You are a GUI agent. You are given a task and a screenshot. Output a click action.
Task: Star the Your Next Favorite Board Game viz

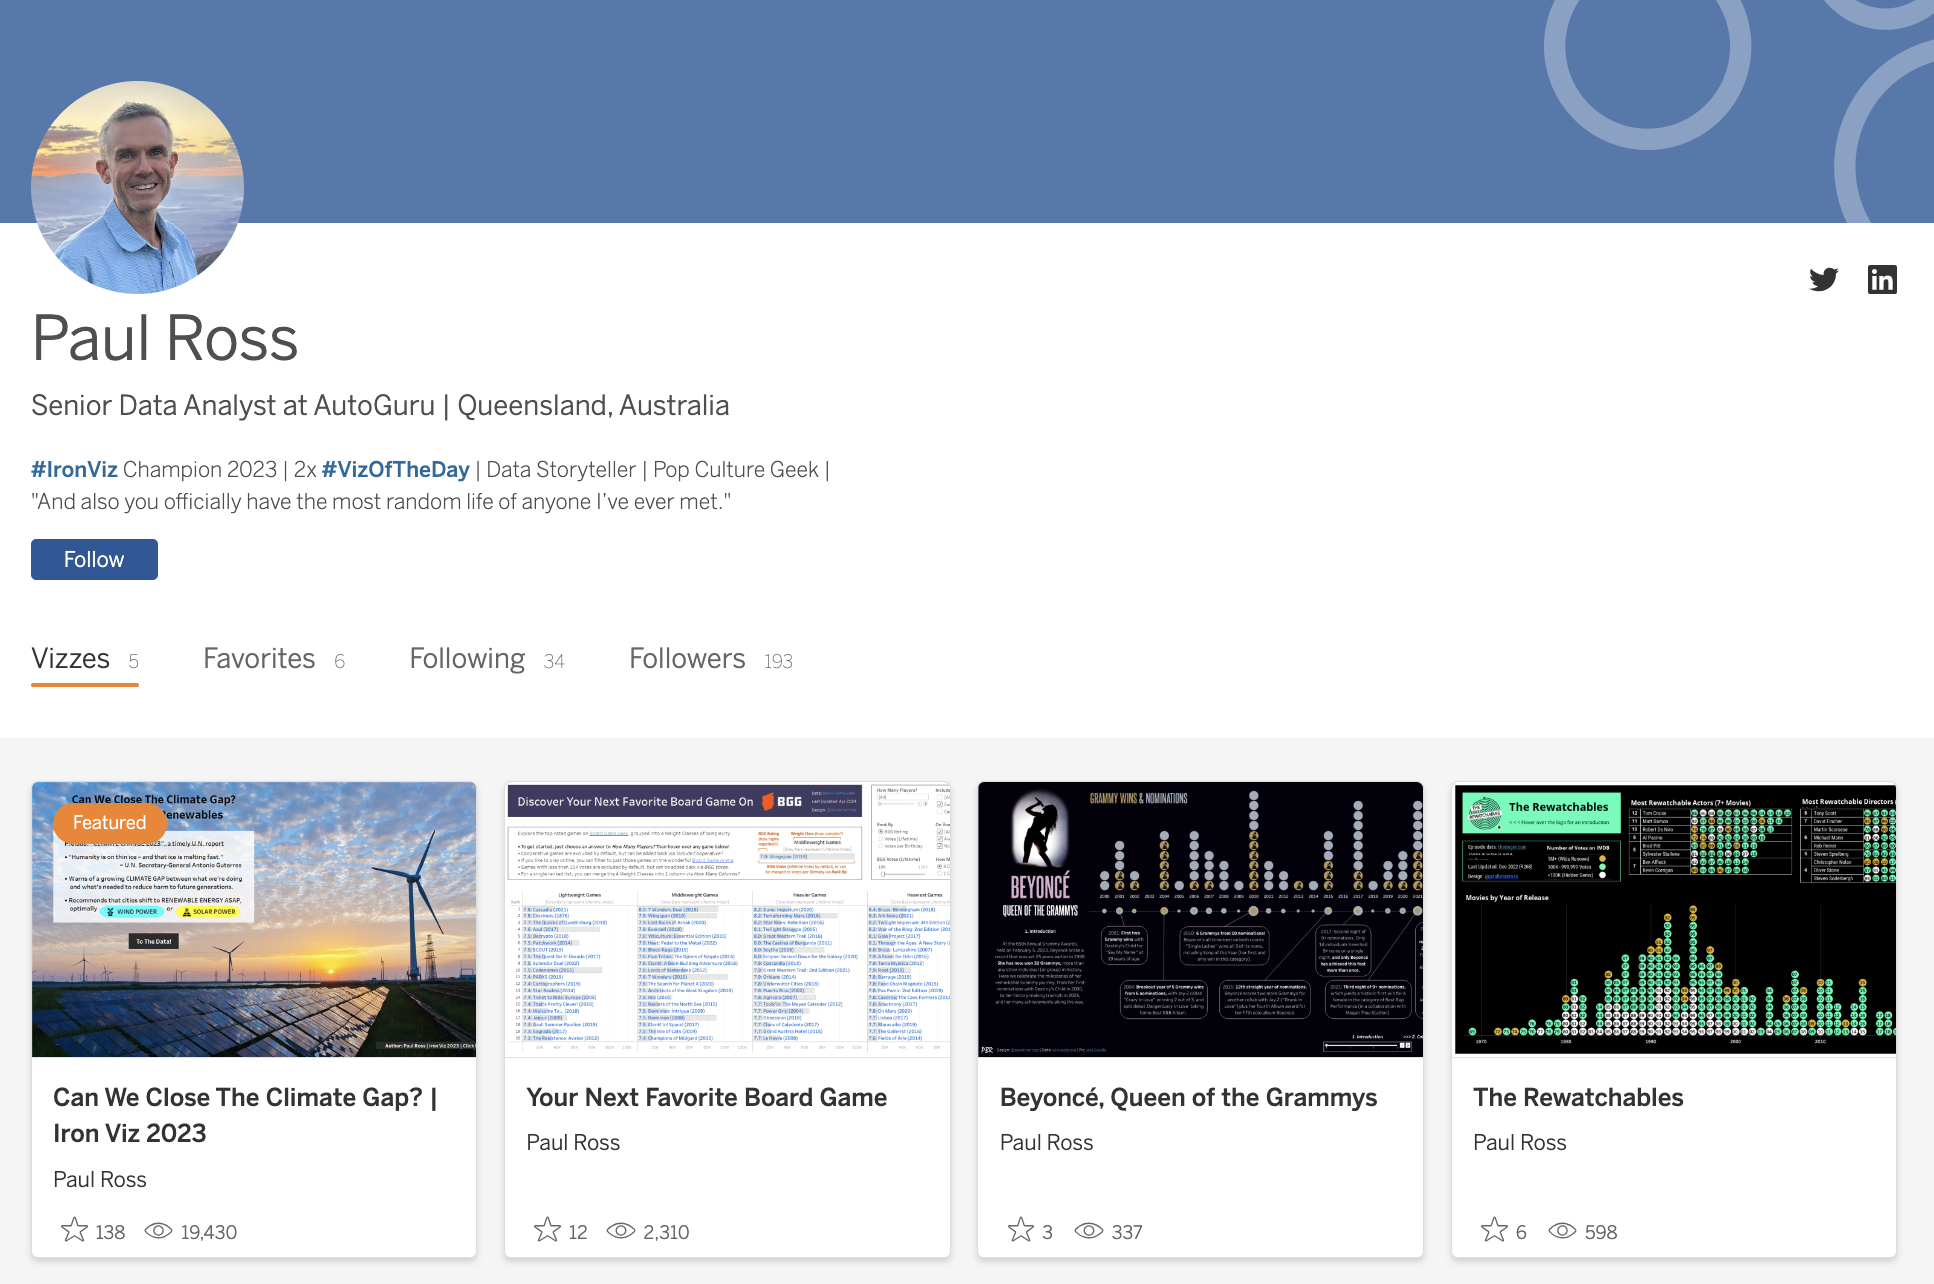click(x=547, y=1230)
